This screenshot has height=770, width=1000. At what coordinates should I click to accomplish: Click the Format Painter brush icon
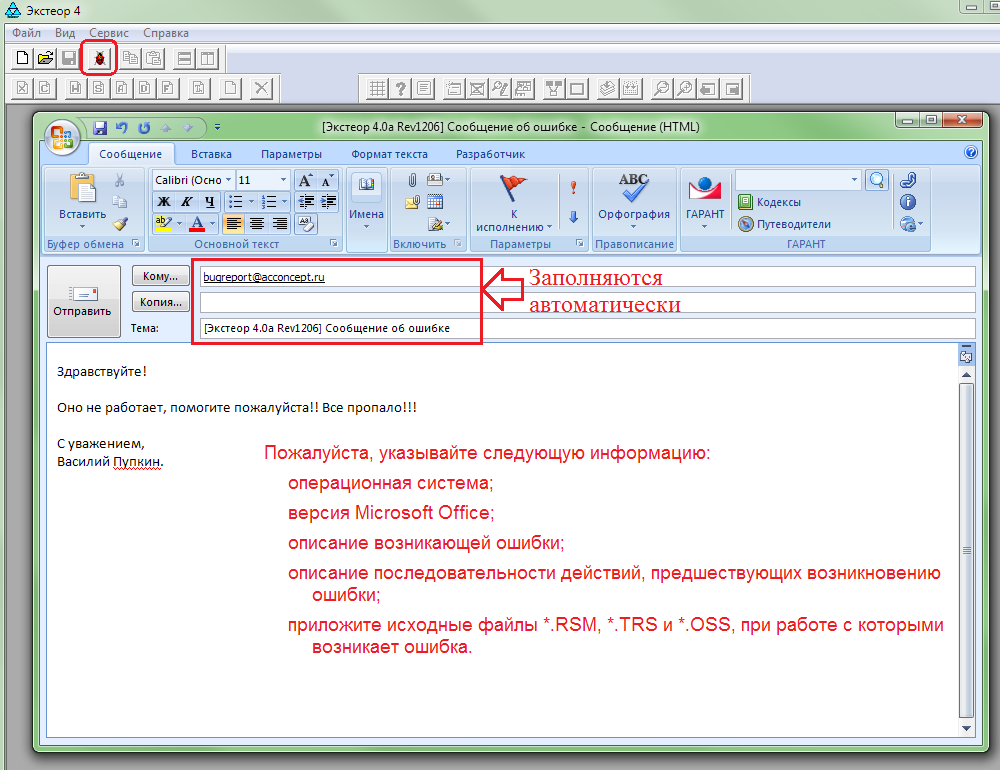point(119,224)
